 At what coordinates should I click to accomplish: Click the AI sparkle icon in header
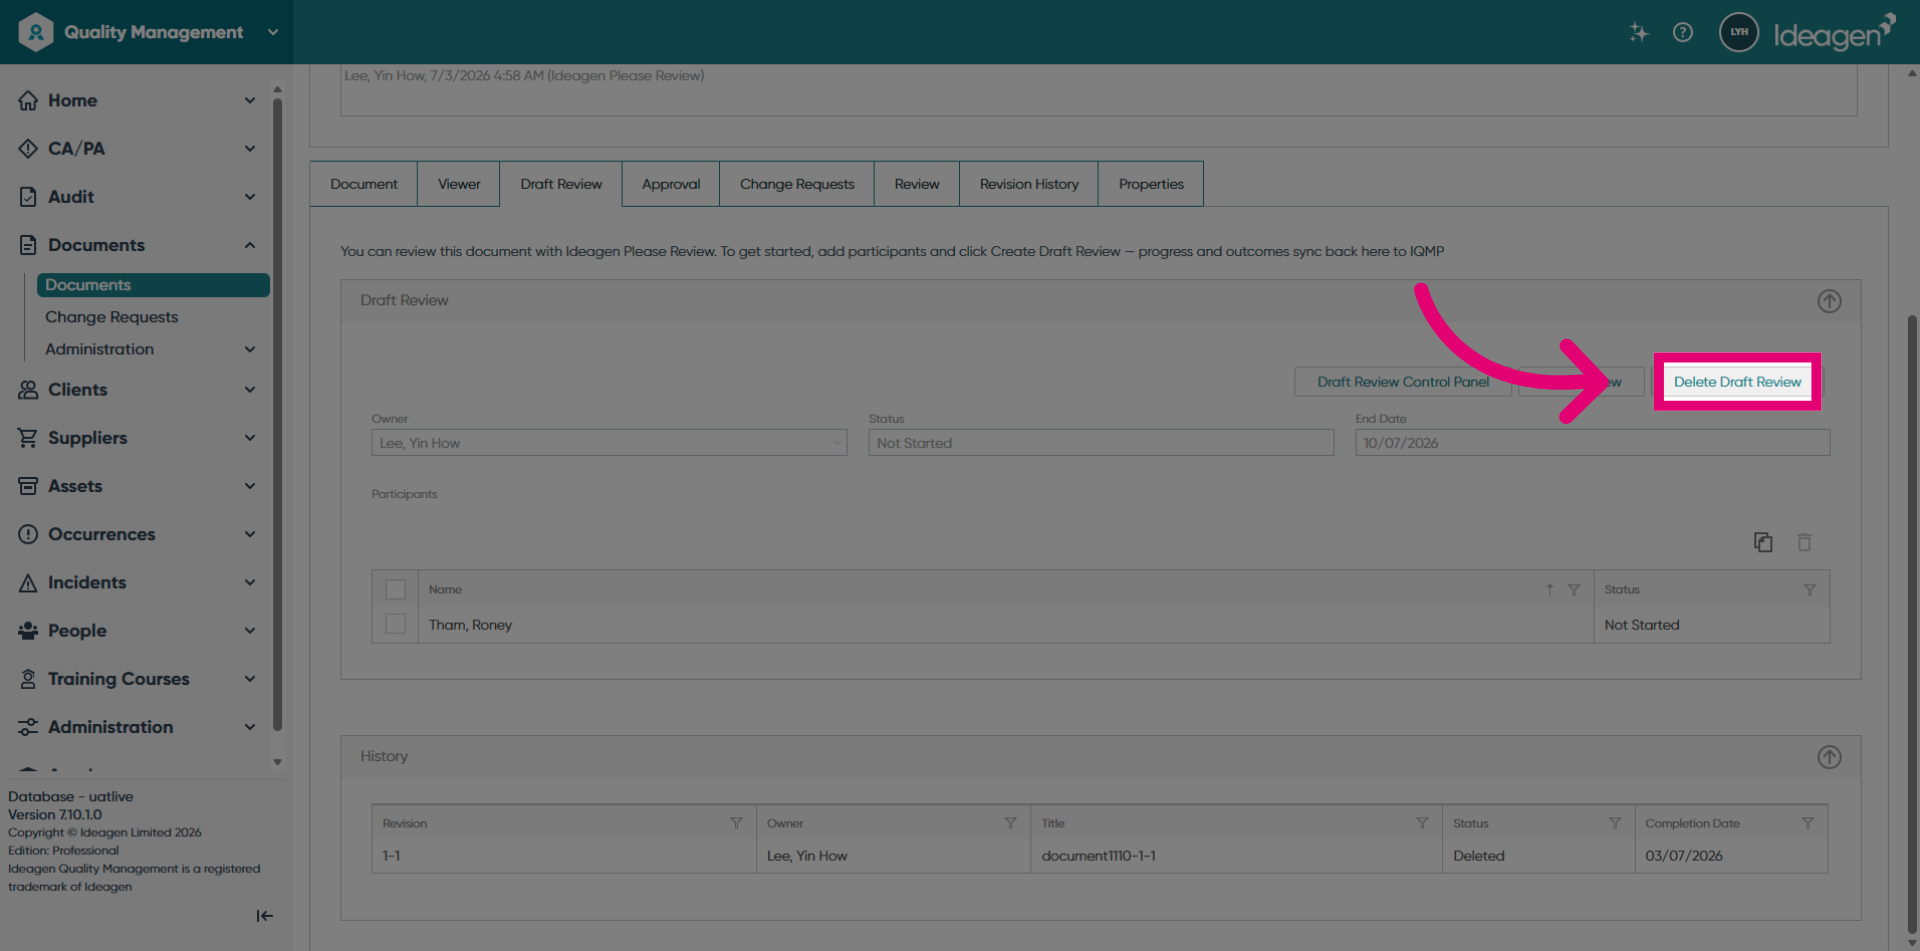[1638, 32]
